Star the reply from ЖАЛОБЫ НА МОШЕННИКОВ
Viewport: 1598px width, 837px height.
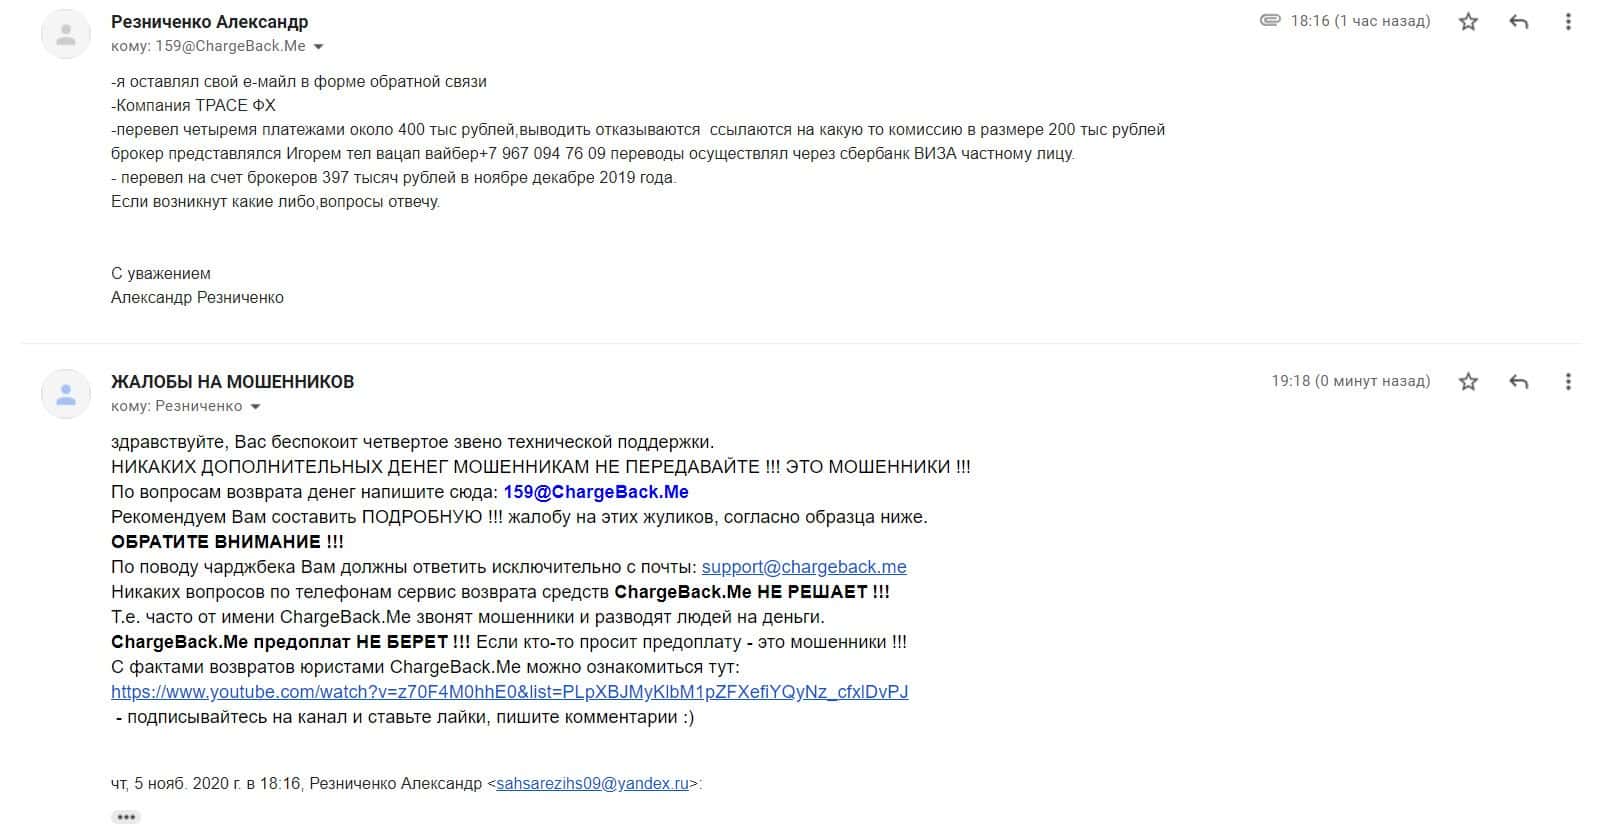click(x=1468, y=381)
